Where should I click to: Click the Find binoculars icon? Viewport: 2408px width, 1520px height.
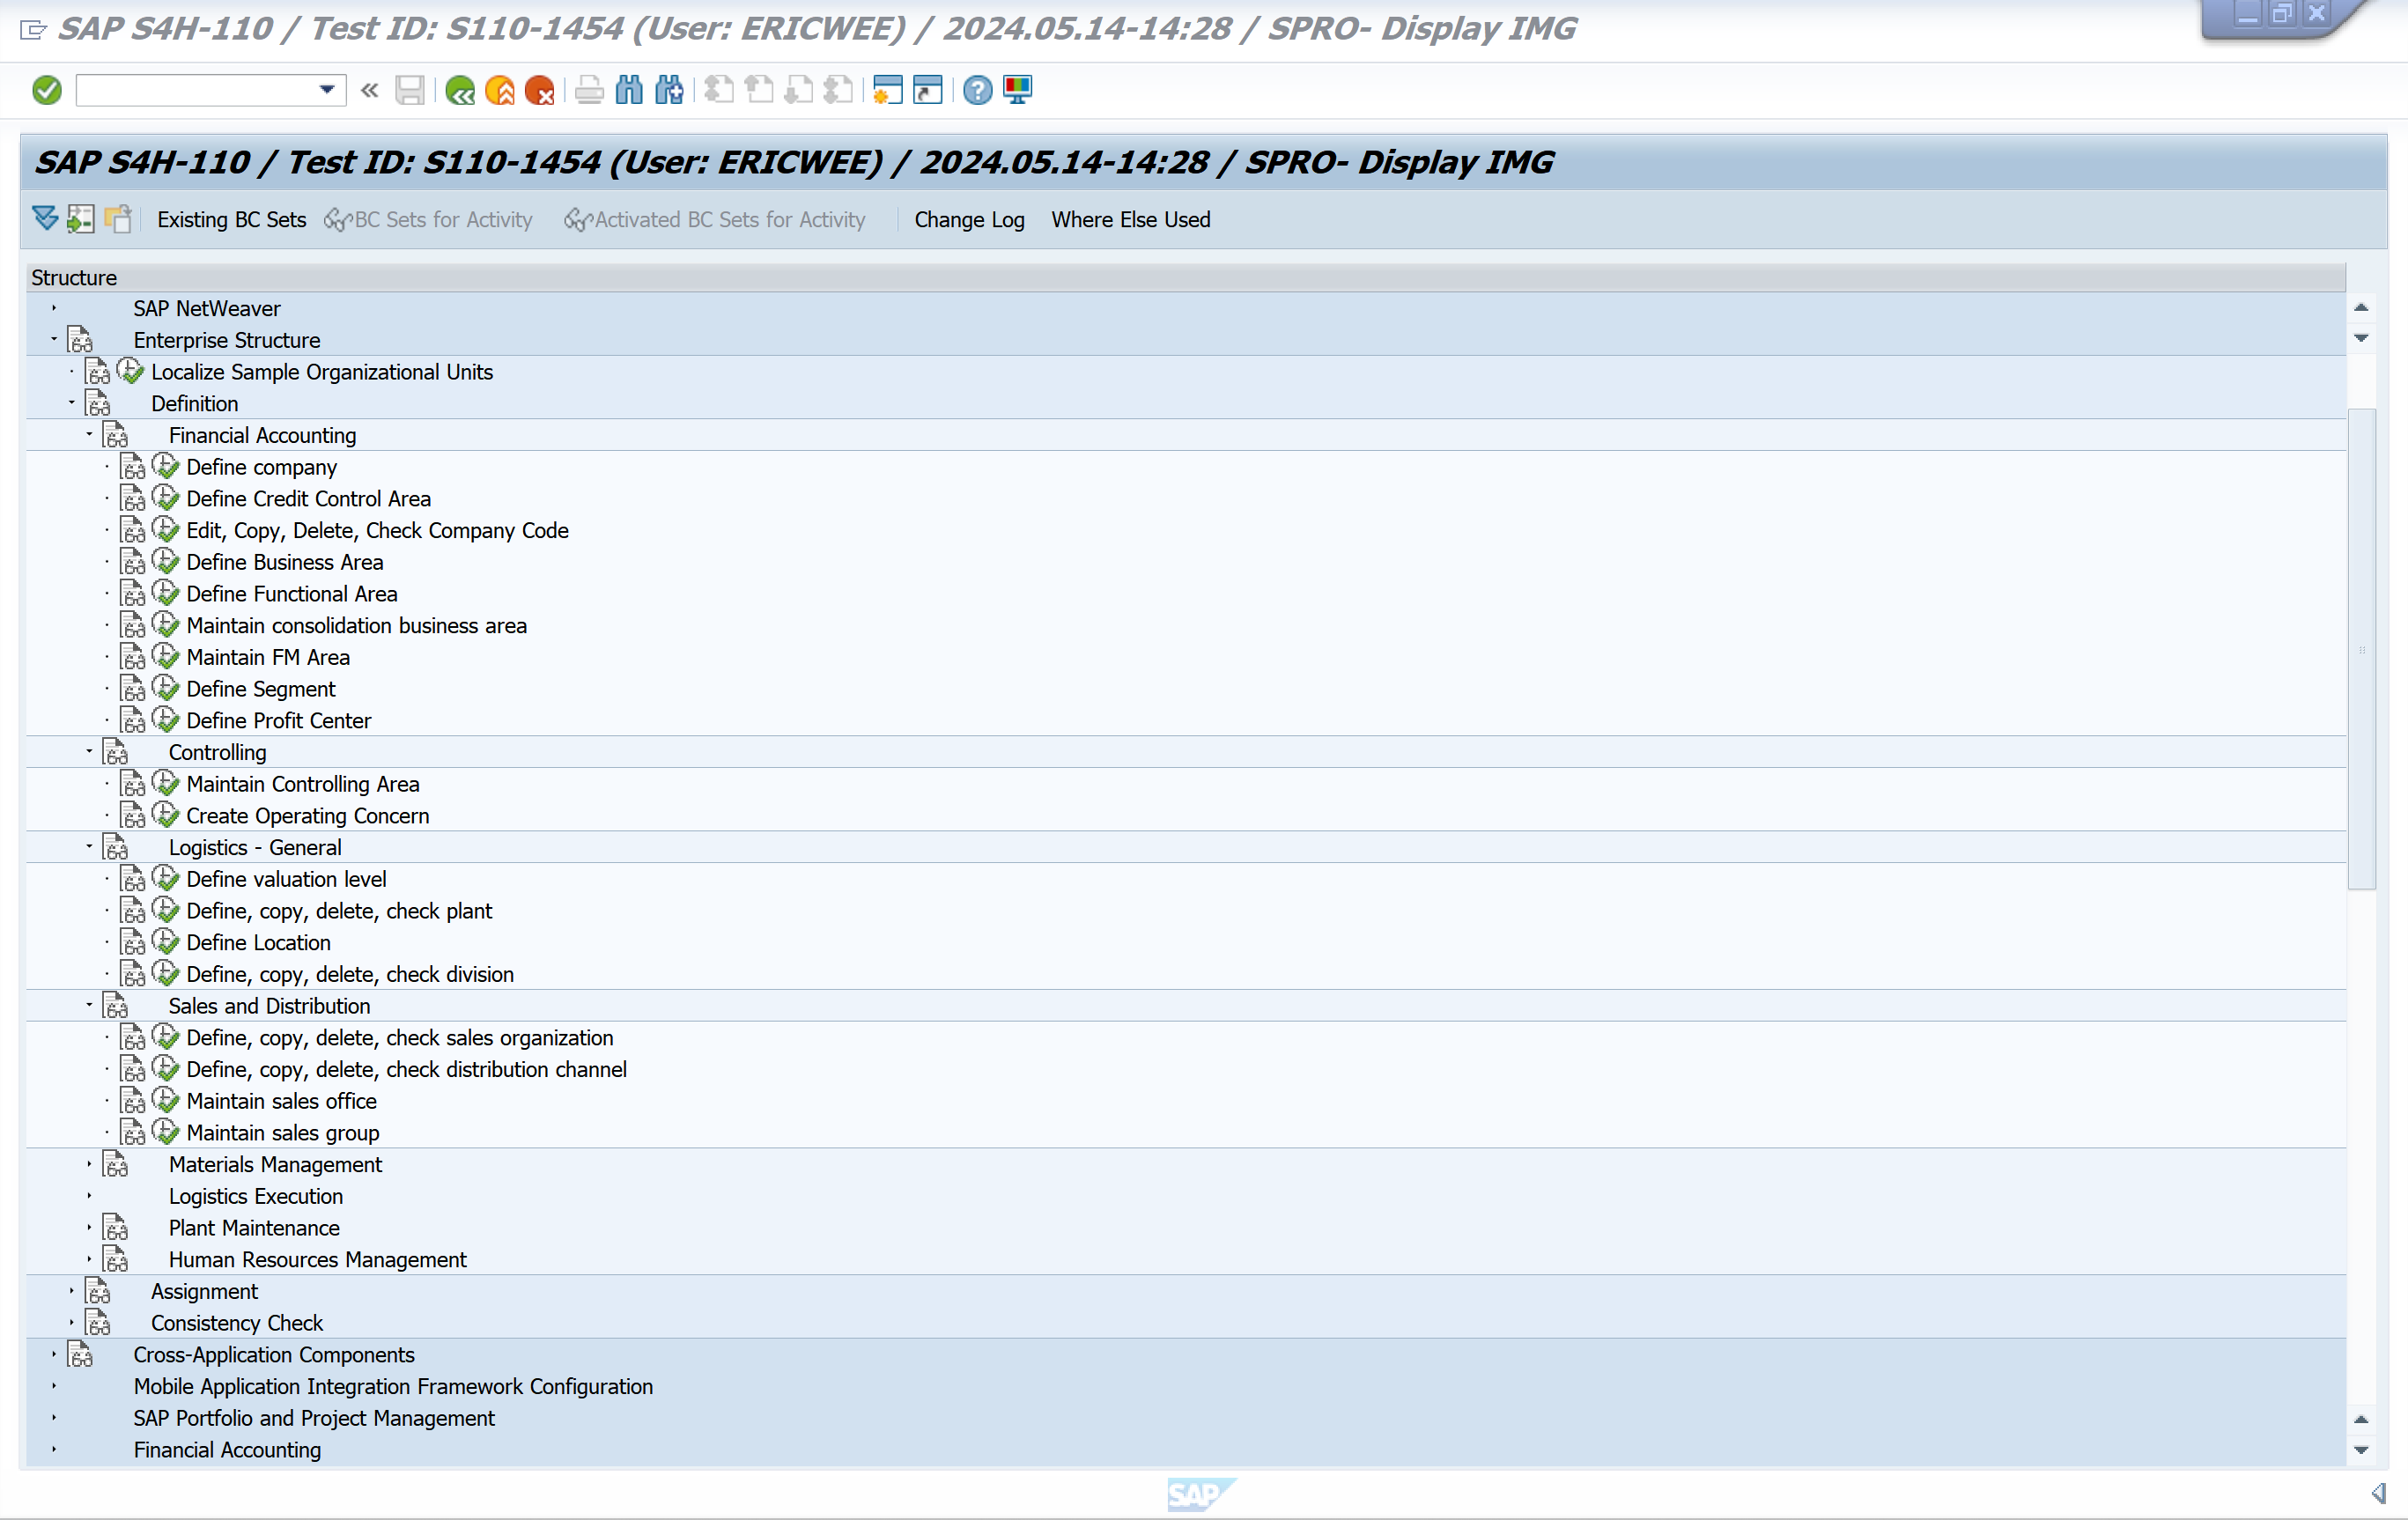629,90
